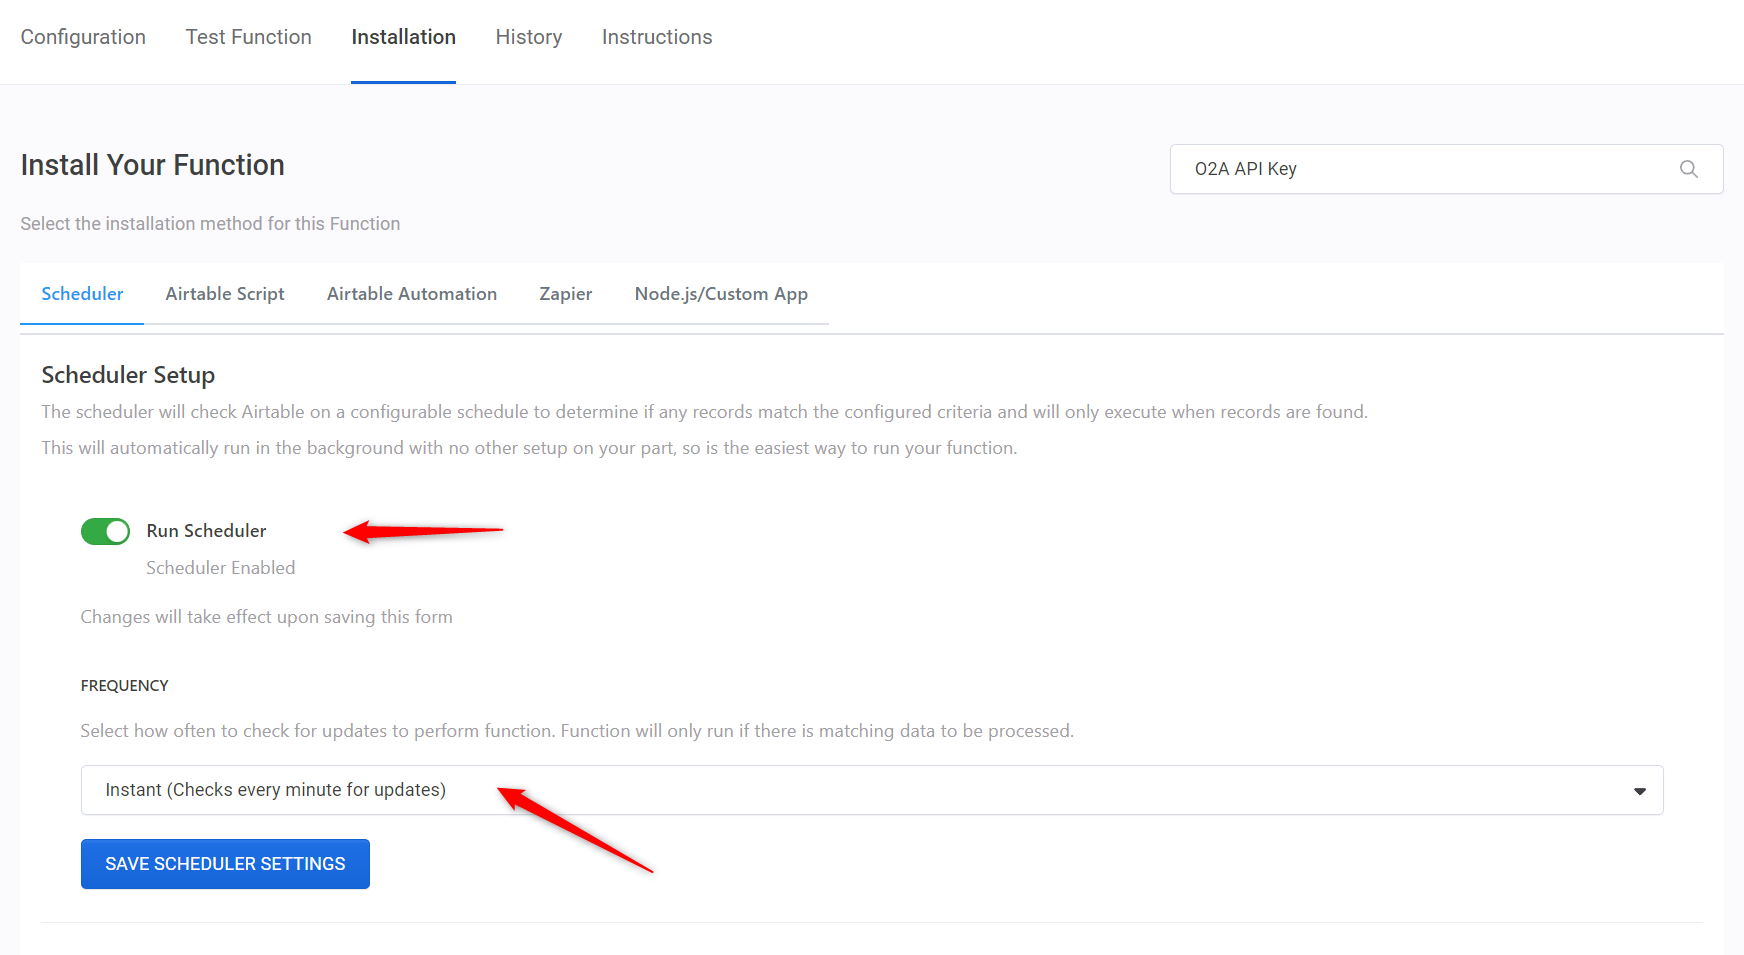
Task: Select the Installation tab
Action: tap(403, 37)
